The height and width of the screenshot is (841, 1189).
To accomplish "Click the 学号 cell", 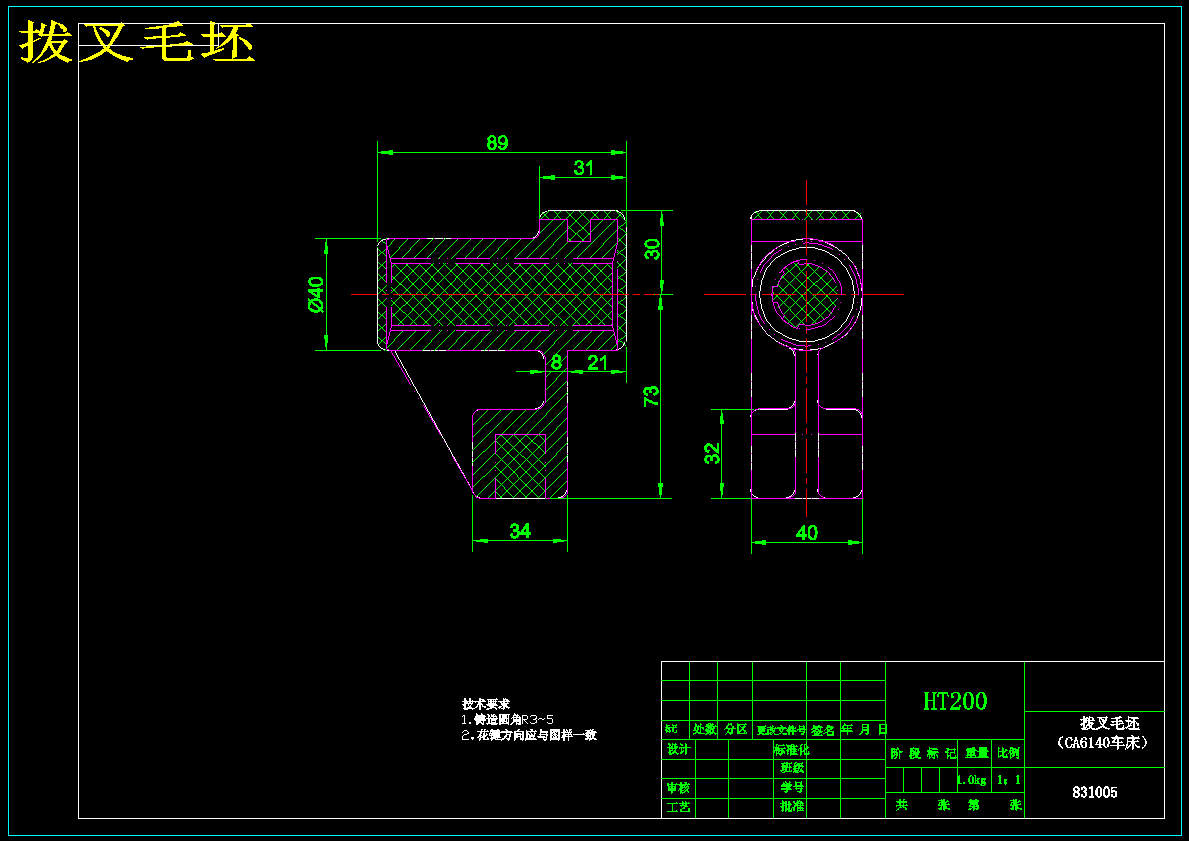I will coord(792,788).
